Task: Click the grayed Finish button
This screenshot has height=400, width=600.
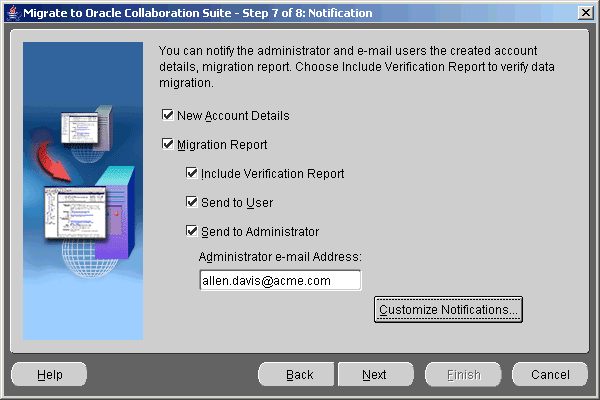Action: click(463, 374)
